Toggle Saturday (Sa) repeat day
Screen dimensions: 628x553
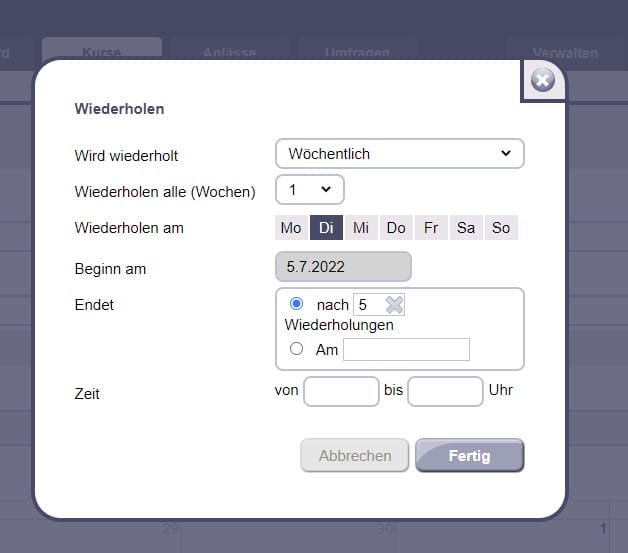pyautogui.click(x=466, y=228)
